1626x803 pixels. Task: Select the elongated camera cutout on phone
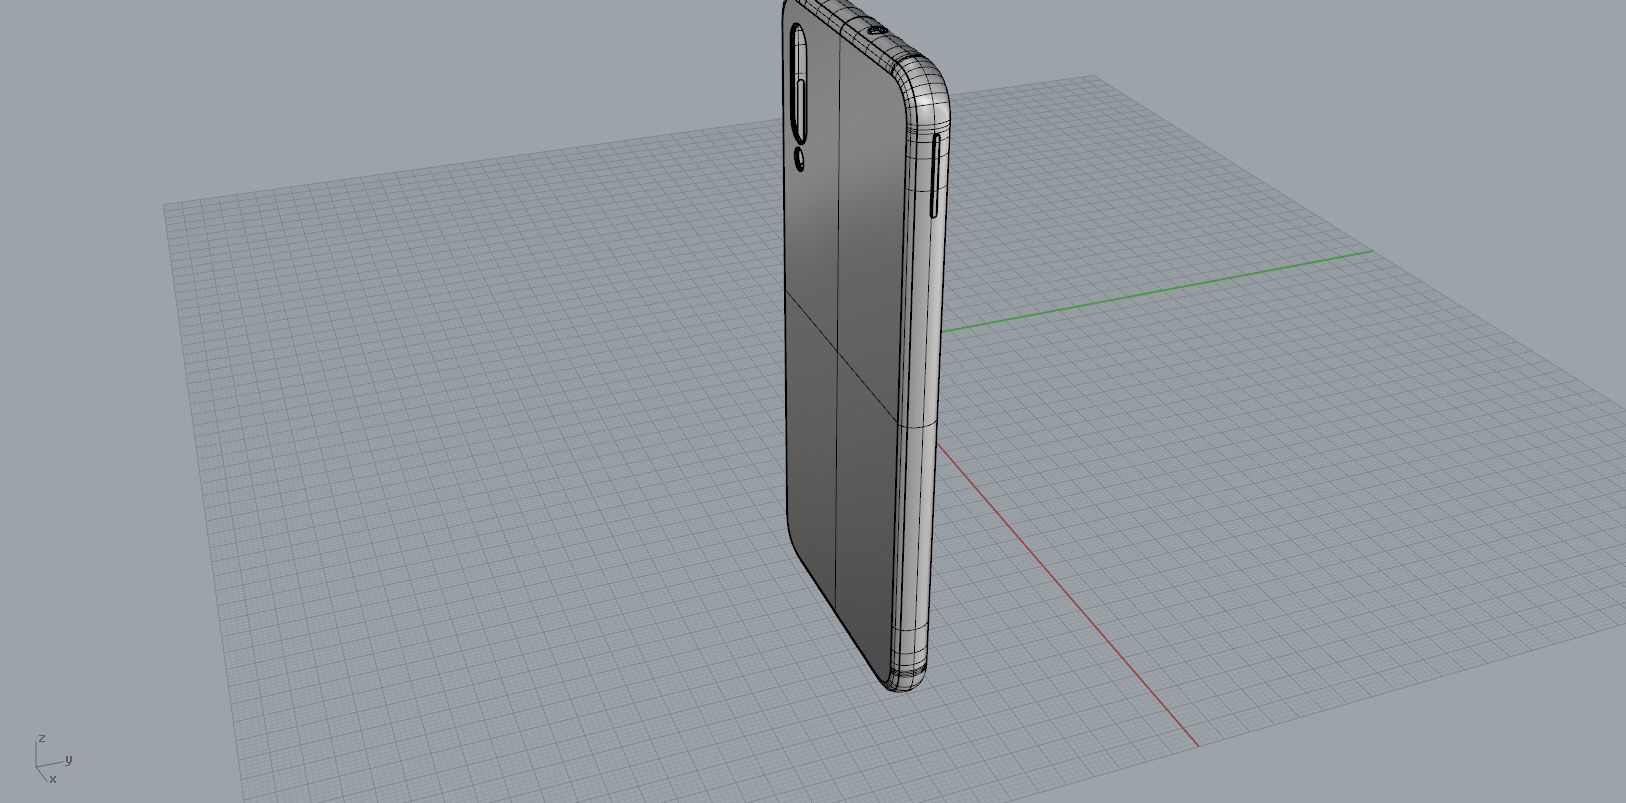pyautogui.click(x=799, y=85)
